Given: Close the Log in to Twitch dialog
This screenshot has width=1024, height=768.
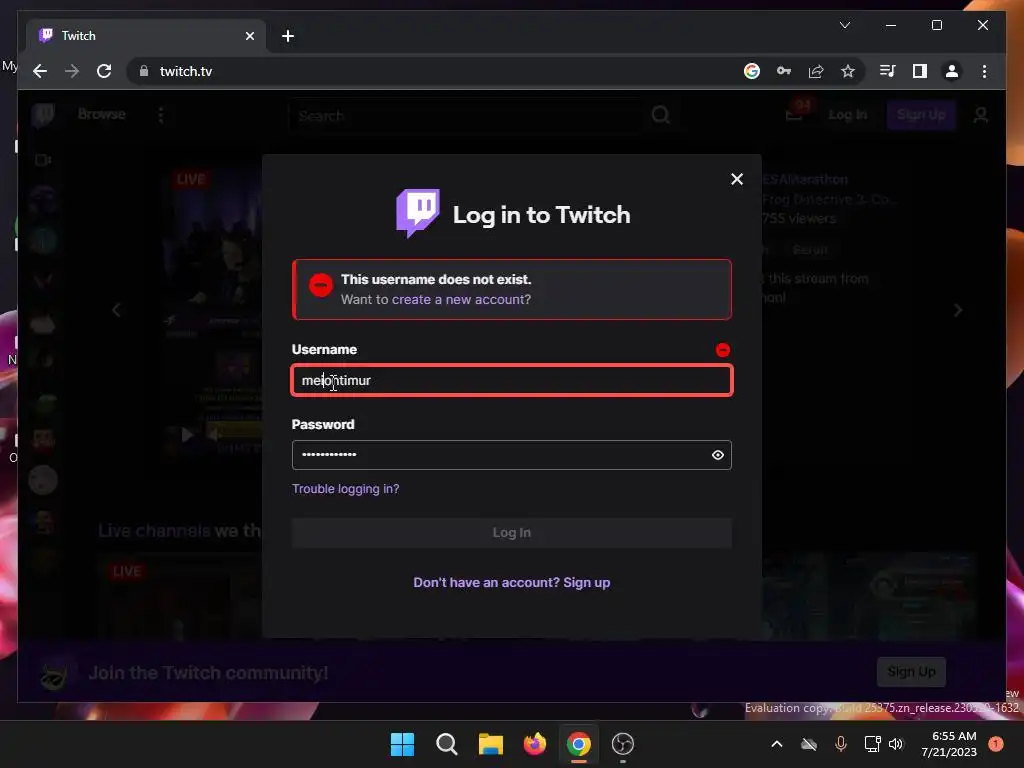Looking at the screenshot, I should (737, 179).
